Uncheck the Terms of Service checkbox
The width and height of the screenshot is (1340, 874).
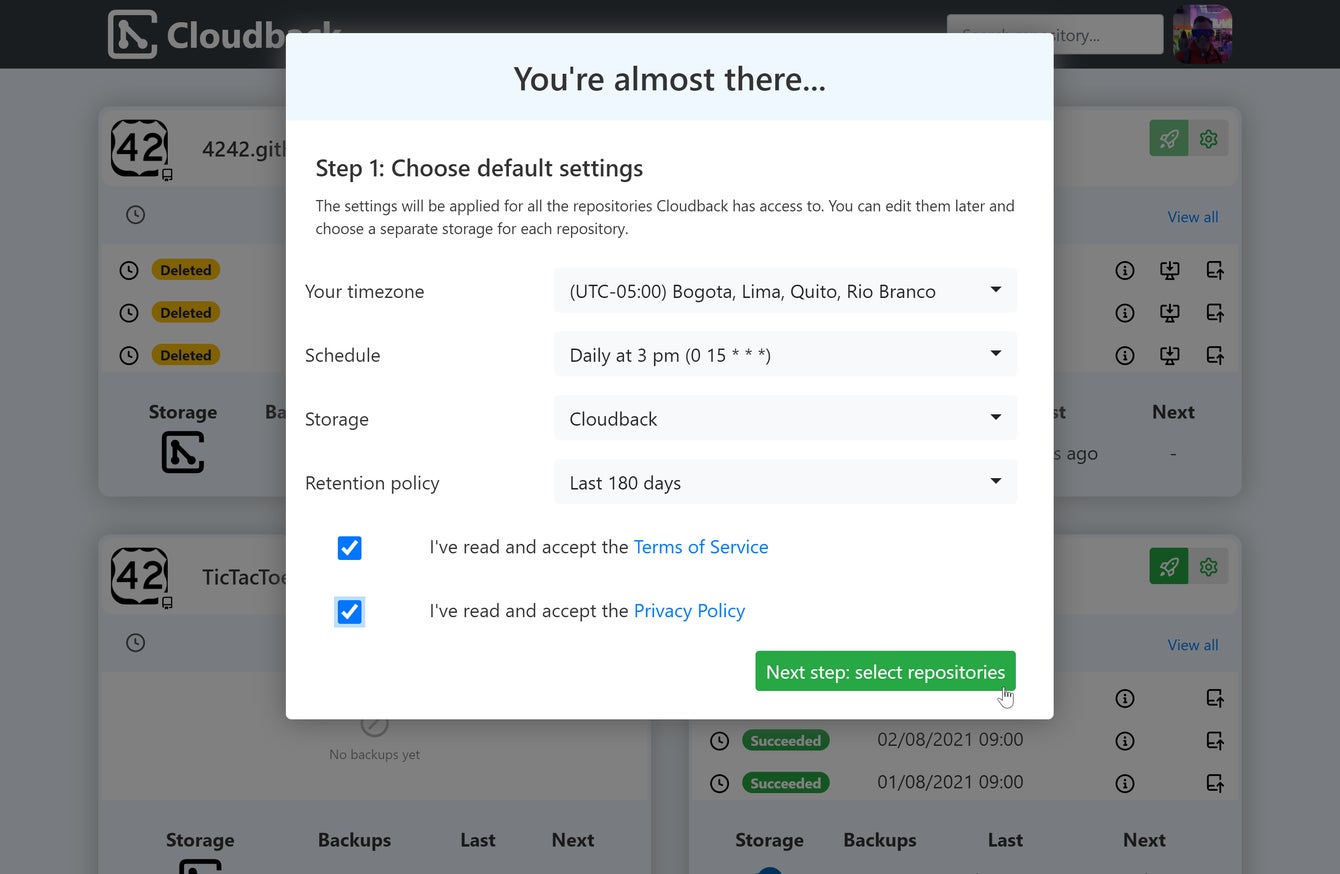tap(349, 548)
